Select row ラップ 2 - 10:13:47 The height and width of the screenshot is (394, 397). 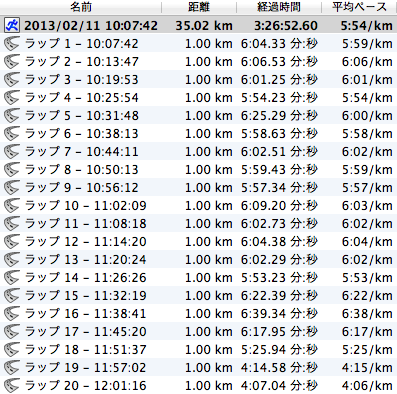pos(198,61)
